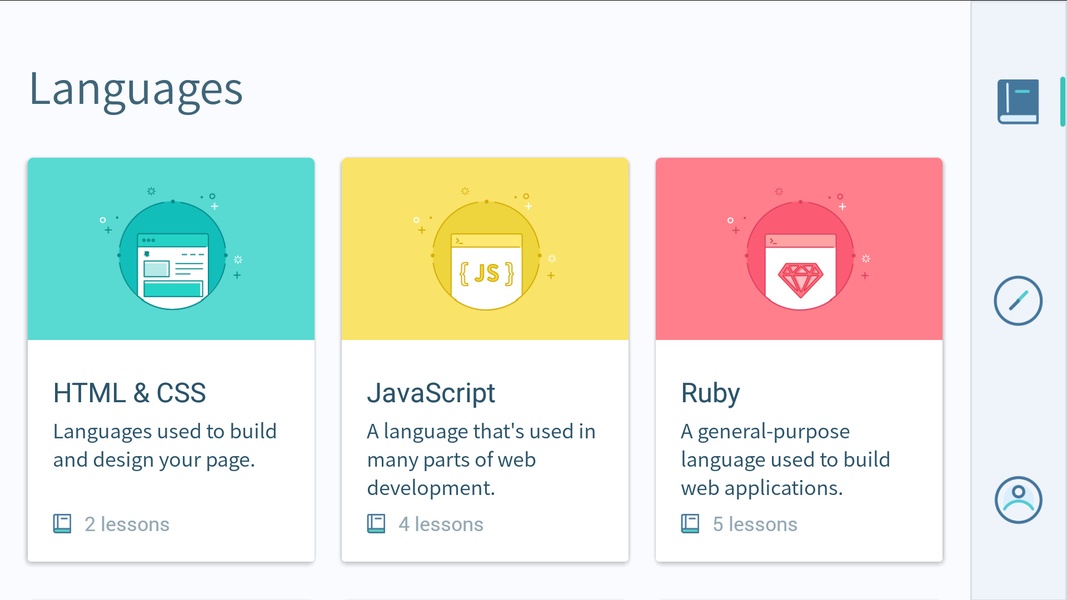Click 'Languages used to build and design your page.'
Screen dimensions: 1067x600
[x=165, y=446]
